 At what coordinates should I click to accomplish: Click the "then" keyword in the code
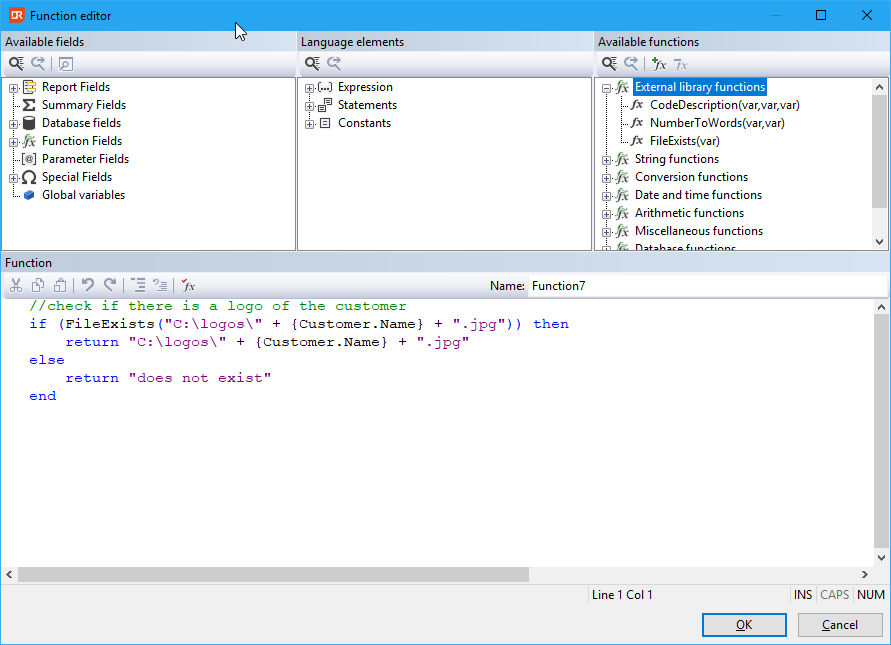[x=551, y=324]
